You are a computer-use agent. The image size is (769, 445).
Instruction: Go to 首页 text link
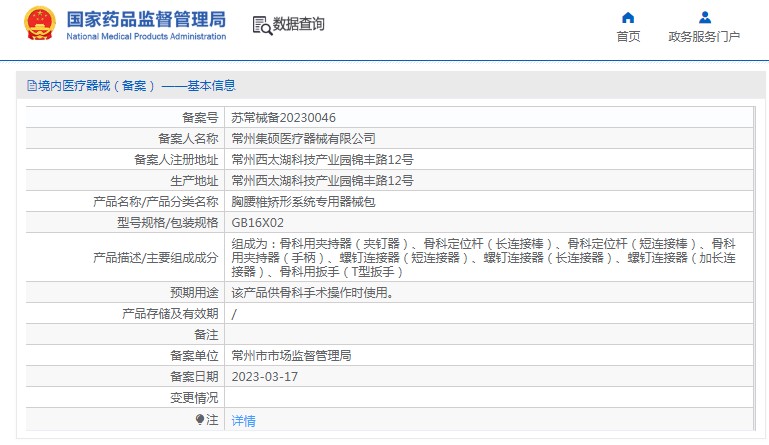628,37
